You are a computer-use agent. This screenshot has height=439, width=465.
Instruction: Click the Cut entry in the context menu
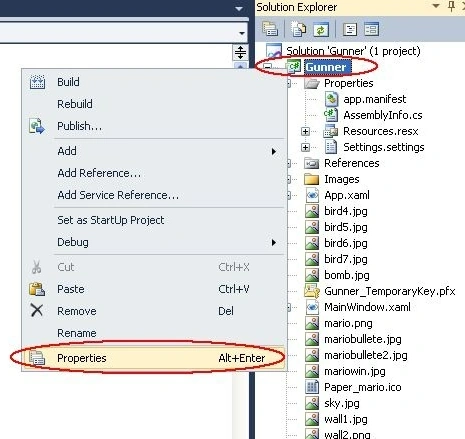pos(154,267)
